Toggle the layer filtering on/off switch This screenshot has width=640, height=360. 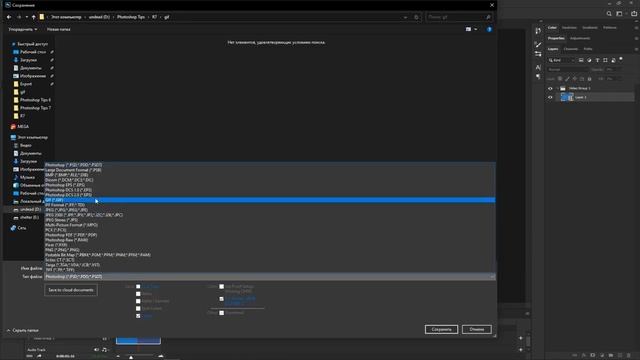coord(621,60)
